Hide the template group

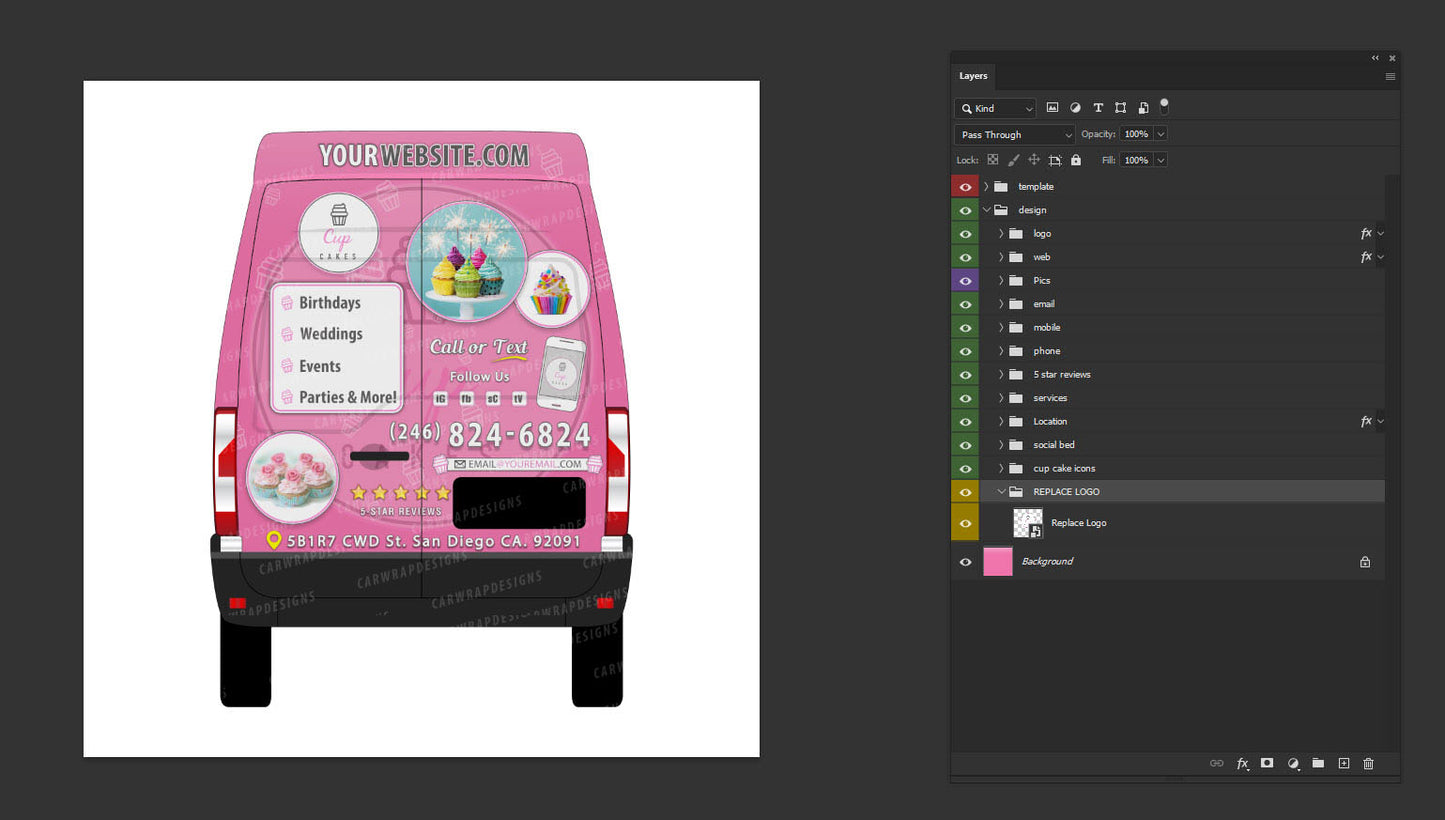click(x=965, y=187)
